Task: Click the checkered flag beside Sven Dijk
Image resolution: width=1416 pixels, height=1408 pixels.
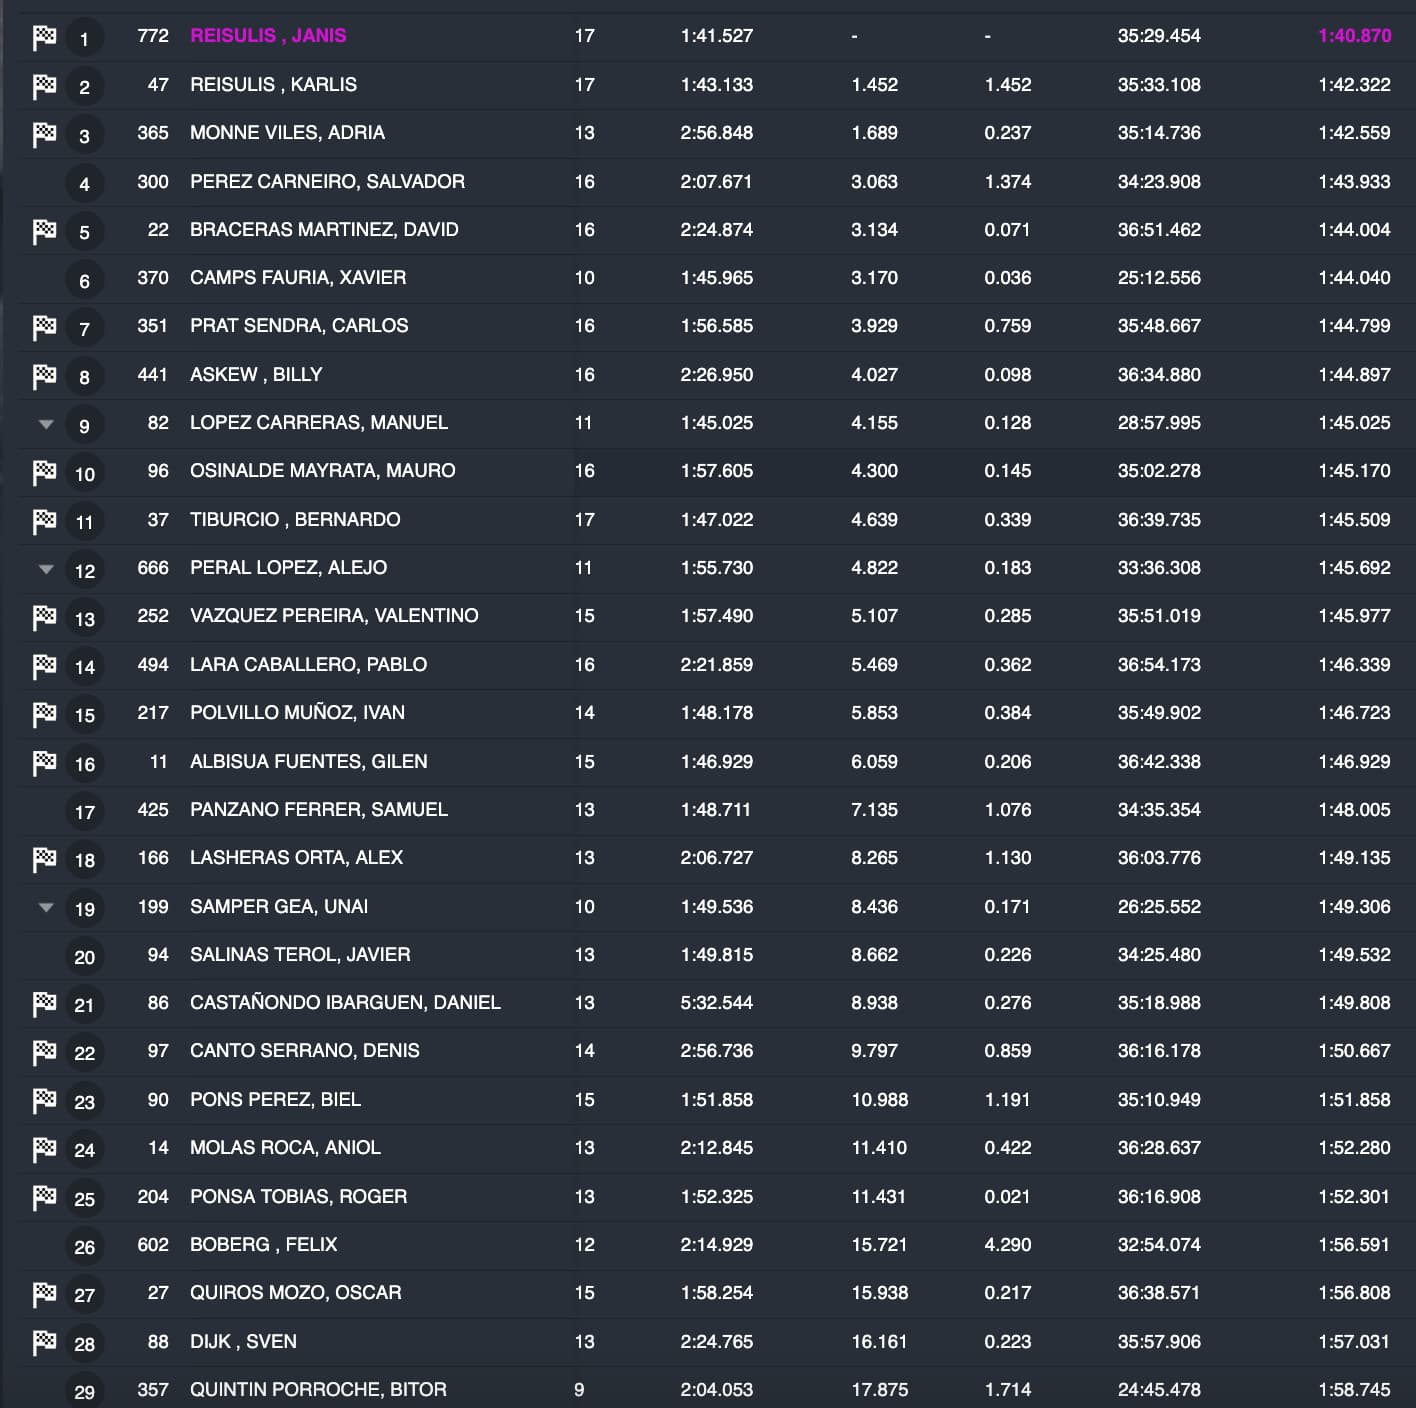Action: [44, 1343]
